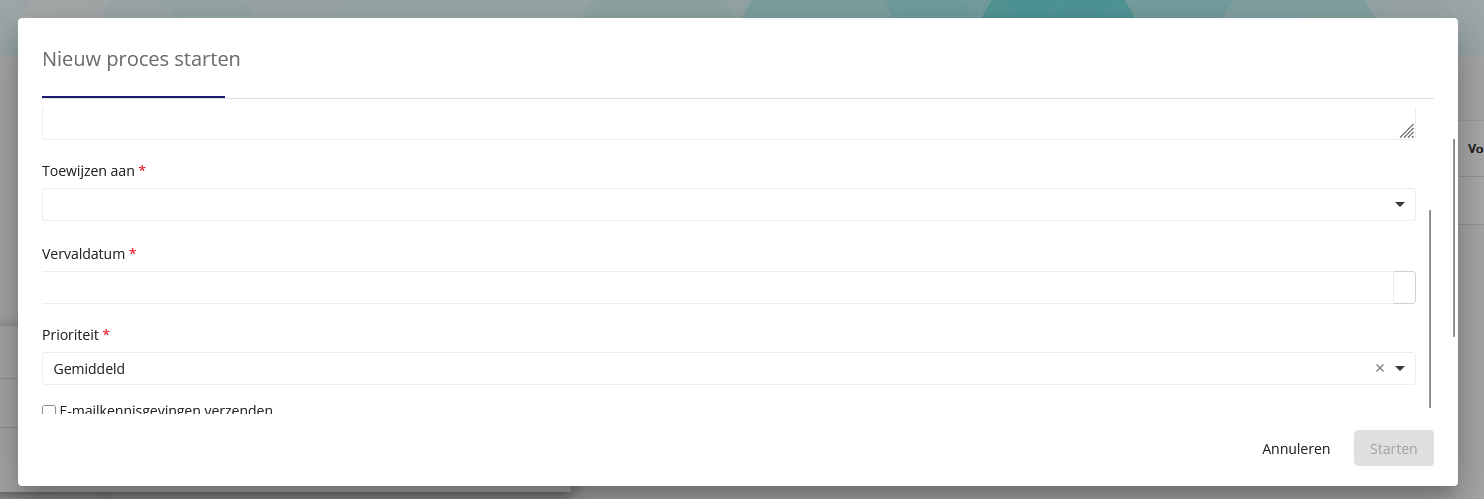This screenshot has height=499, width=1484.
Task: Click the Toewijzen aan field label
Action: click(88, 171)
